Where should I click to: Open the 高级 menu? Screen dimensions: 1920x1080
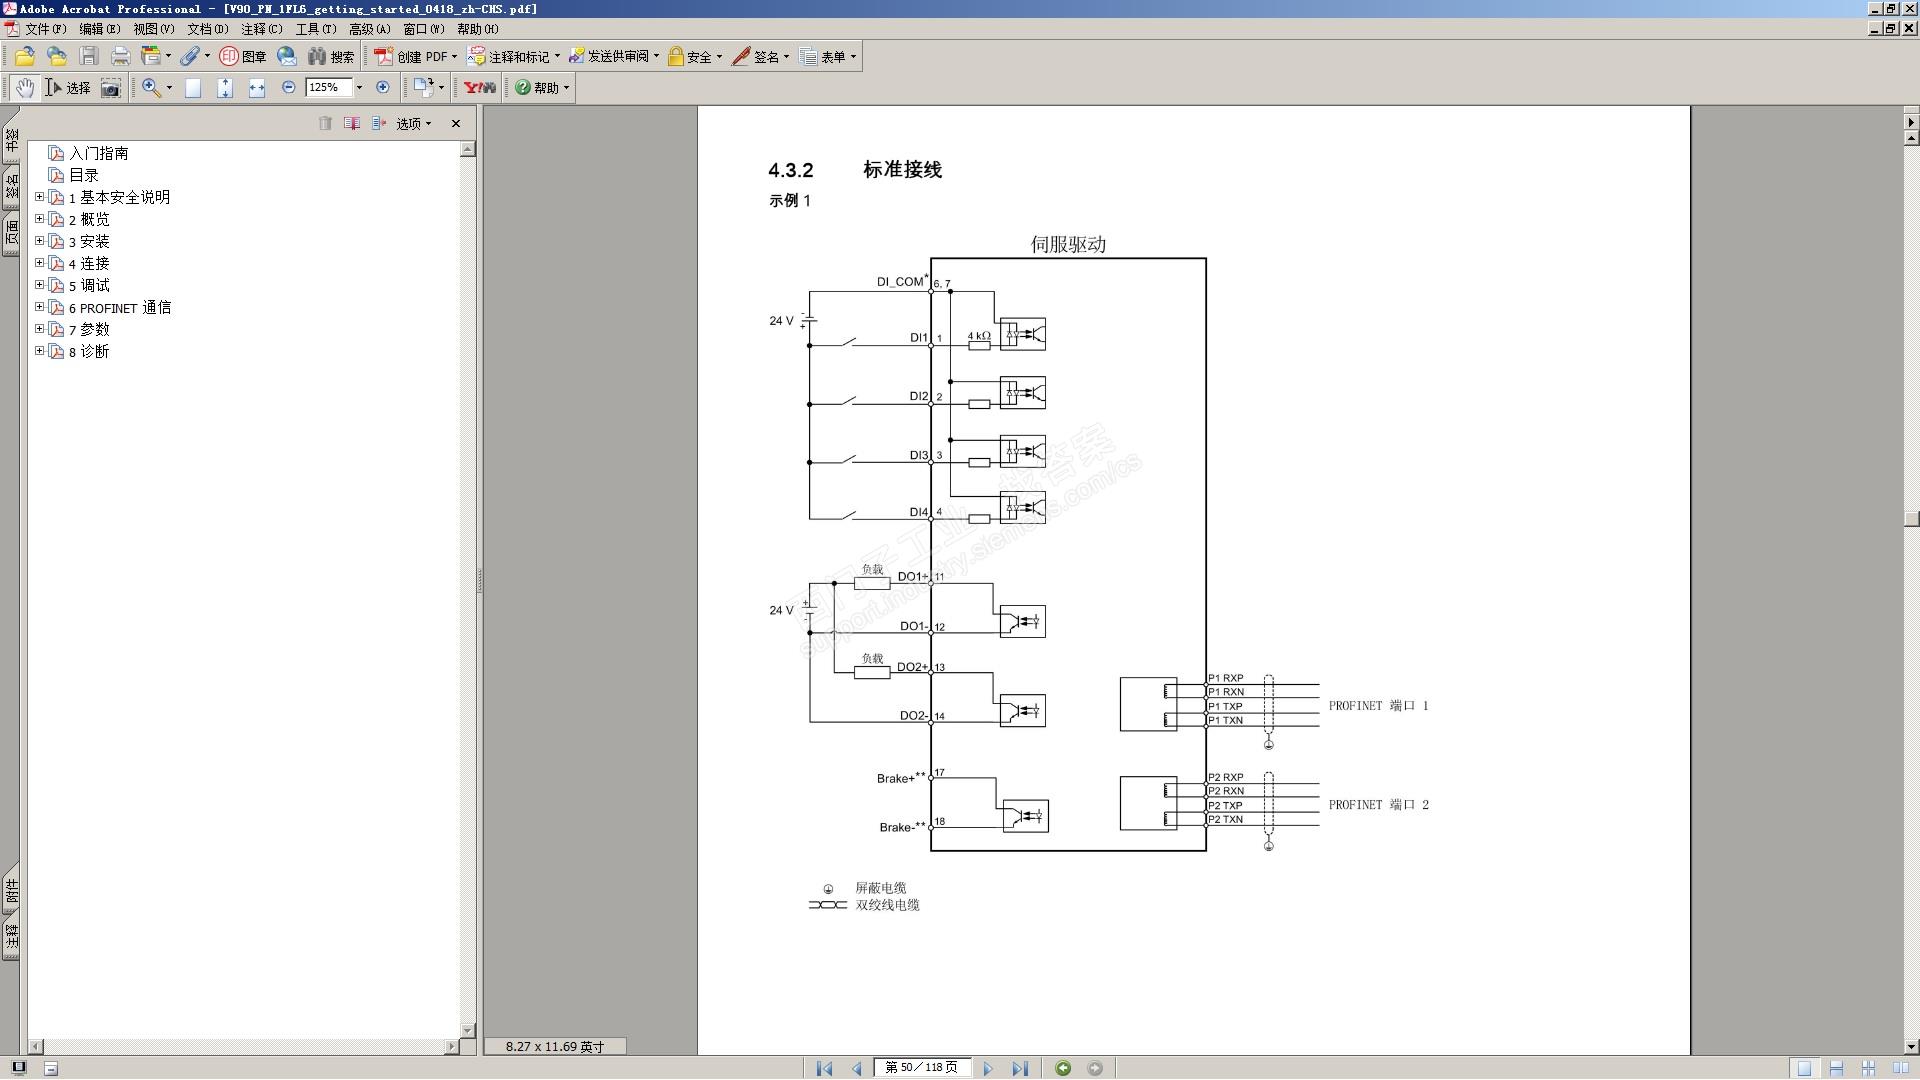(x=369, y=29)
